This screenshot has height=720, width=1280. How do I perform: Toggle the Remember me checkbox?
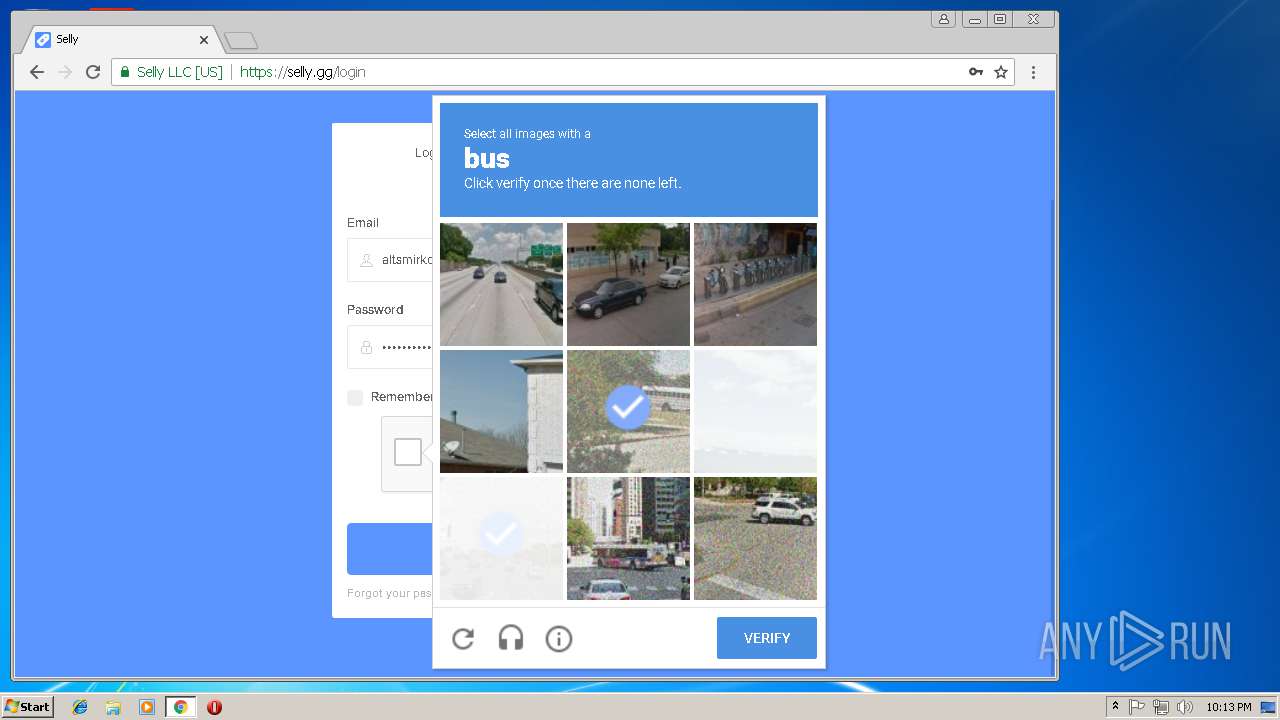[355, 398]
